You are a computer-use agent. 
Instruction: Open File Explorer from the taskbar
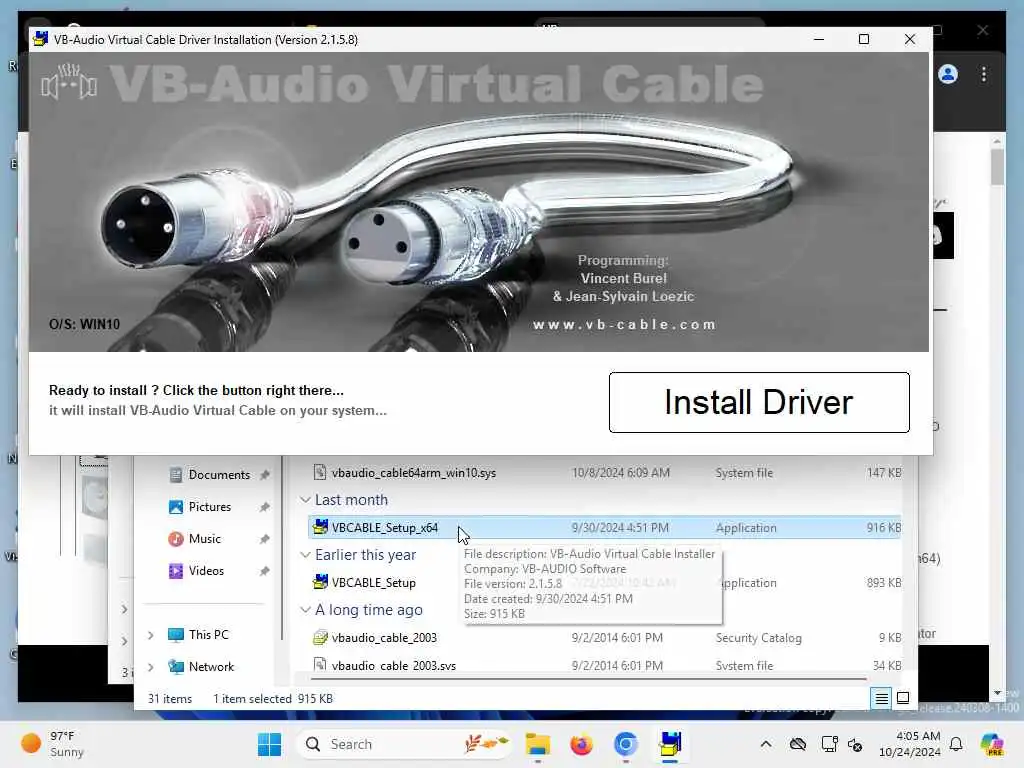point(537,744)
